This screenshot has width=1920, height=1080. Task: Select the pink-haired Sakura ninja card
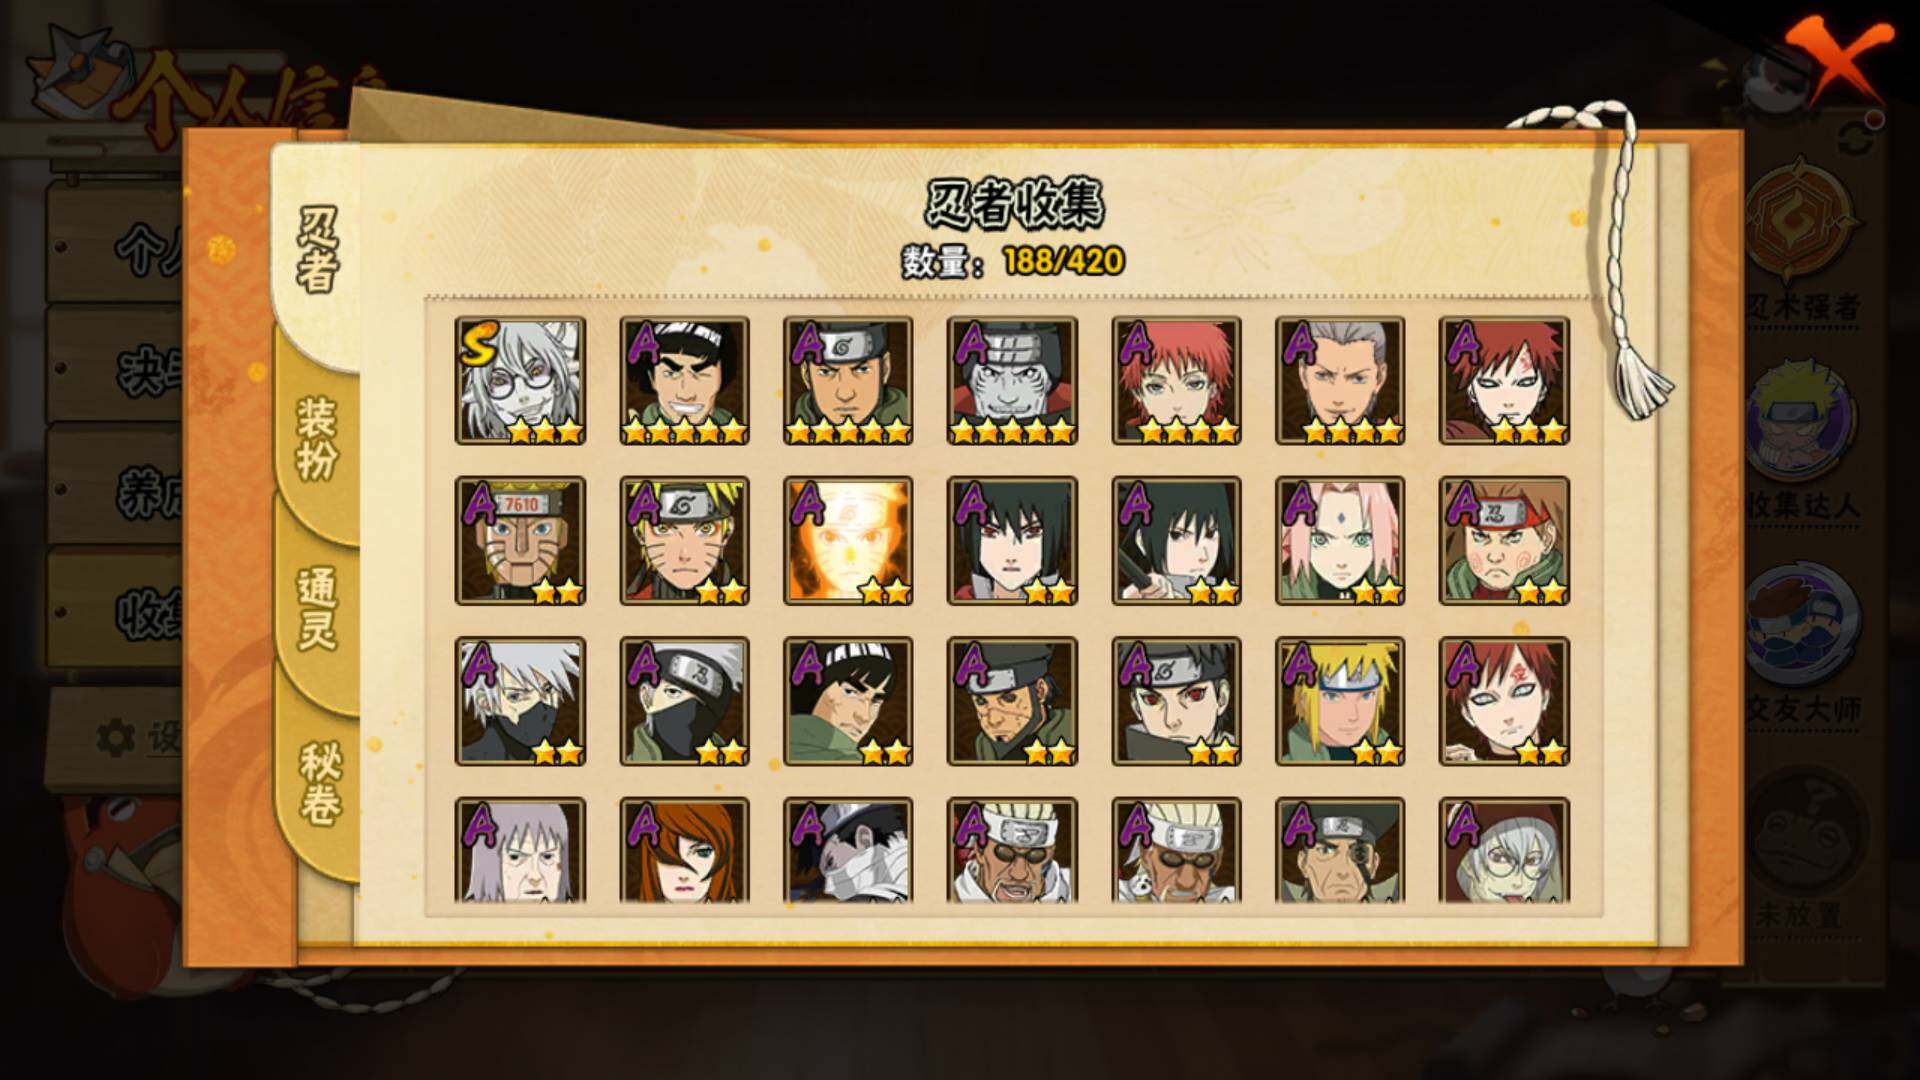click(x=1340, y=540)
